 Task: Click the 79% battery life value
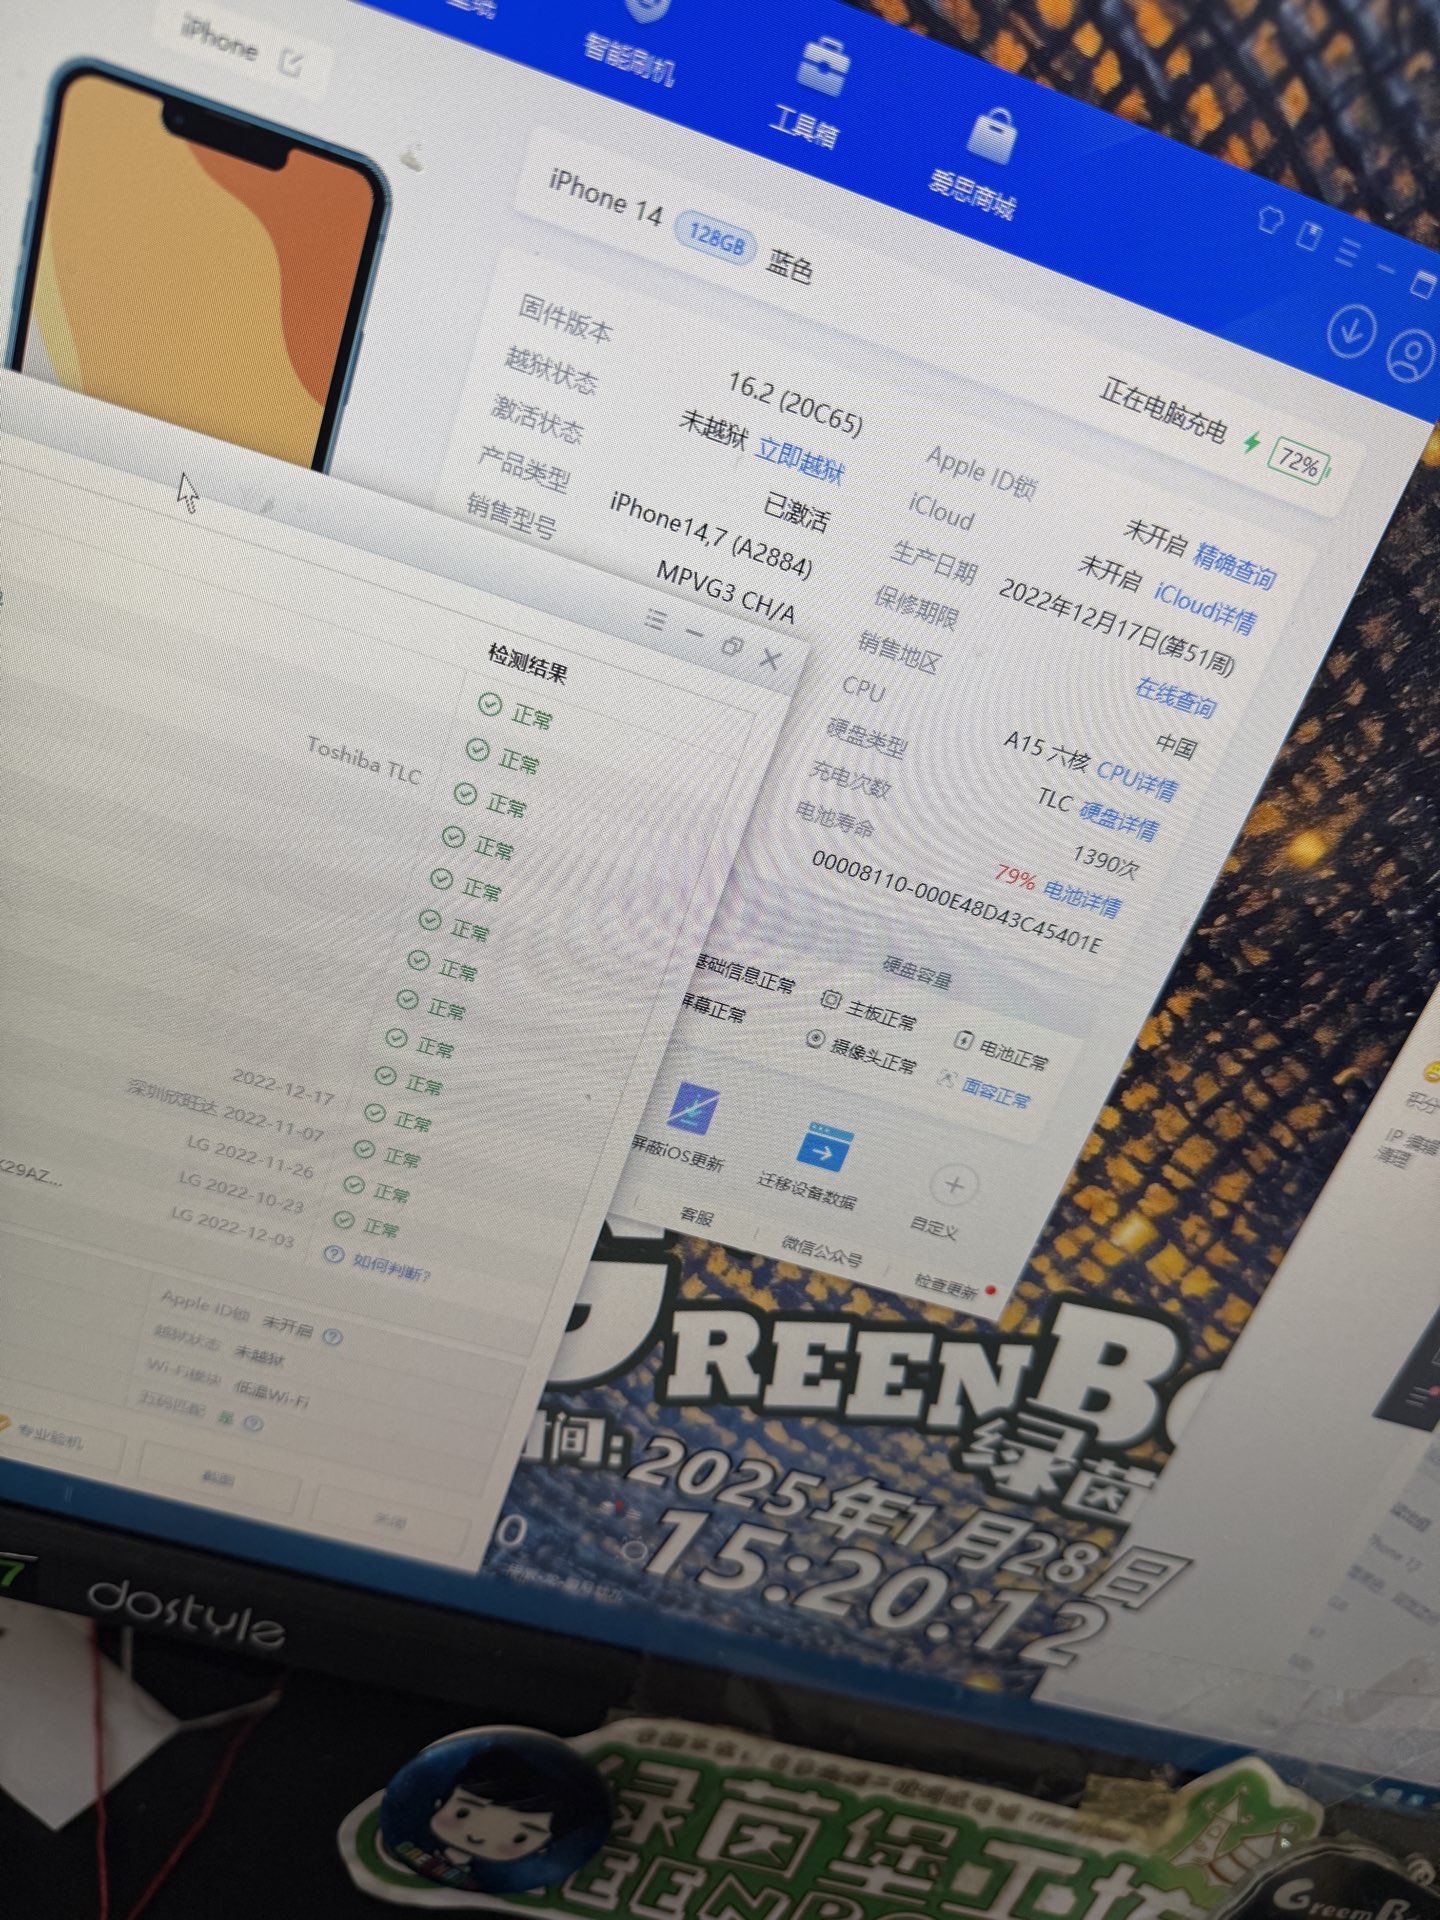[x=1014, y=877]
